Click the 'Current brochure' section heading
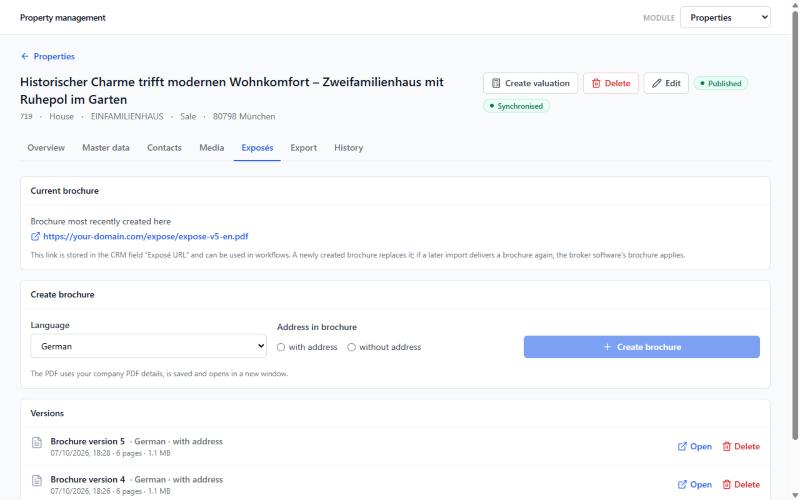 (x=64, y=191)
